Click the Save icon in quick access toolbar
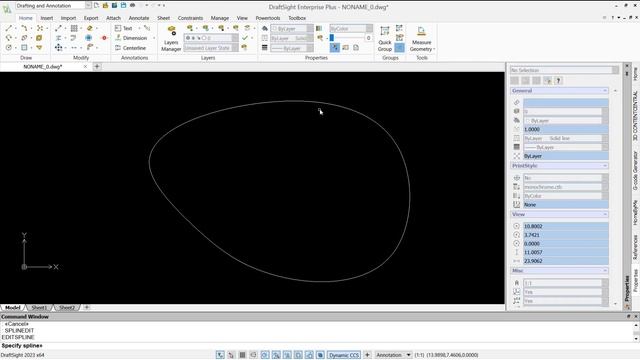 point(123,6)
